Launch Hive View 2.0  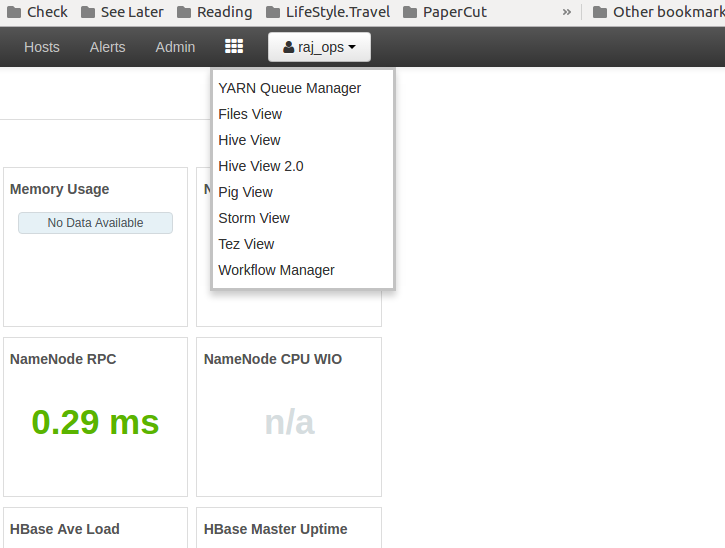click(x=261, y=166)
